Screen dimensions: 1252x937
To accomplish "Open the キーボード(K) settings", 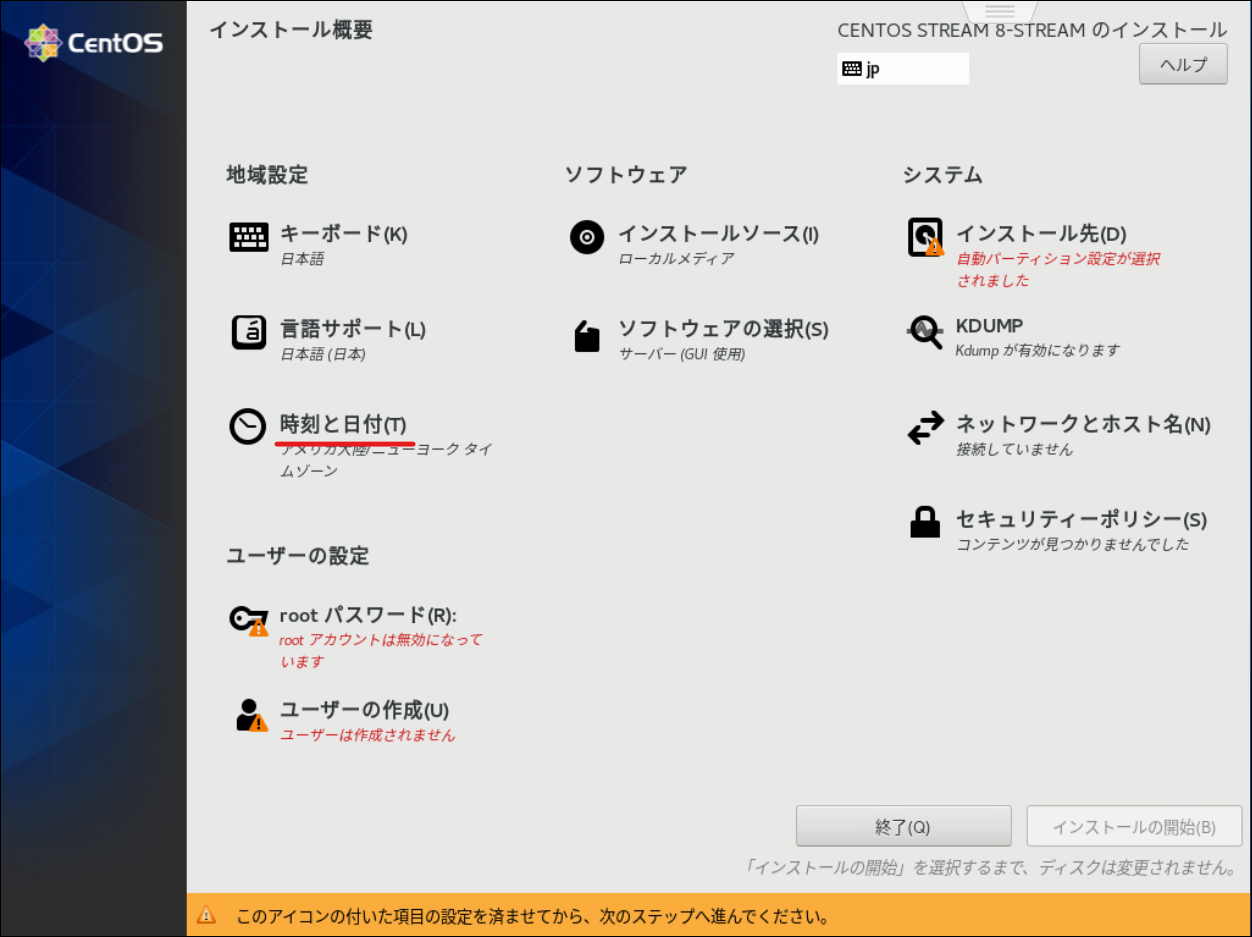I will (343, 234).
